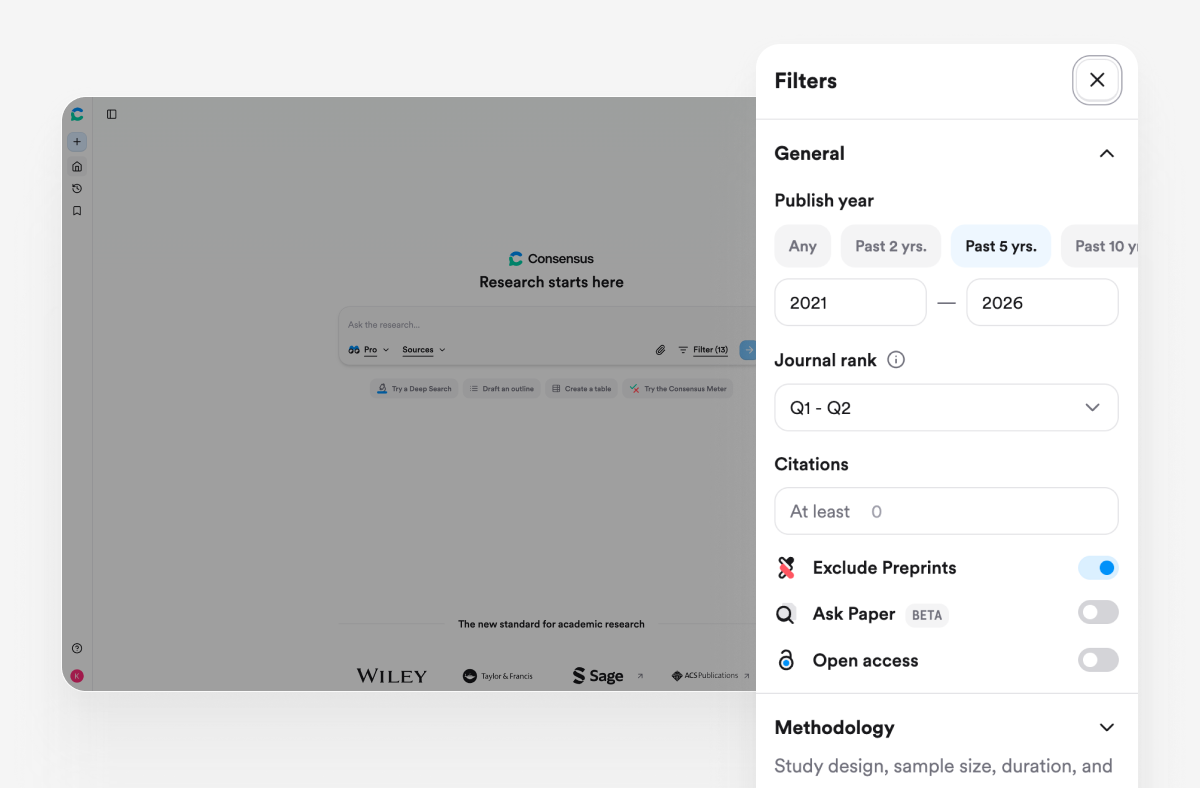Open the ACS Publications link
Viewport: 1200px width, 788px height.
coord(710,676)
